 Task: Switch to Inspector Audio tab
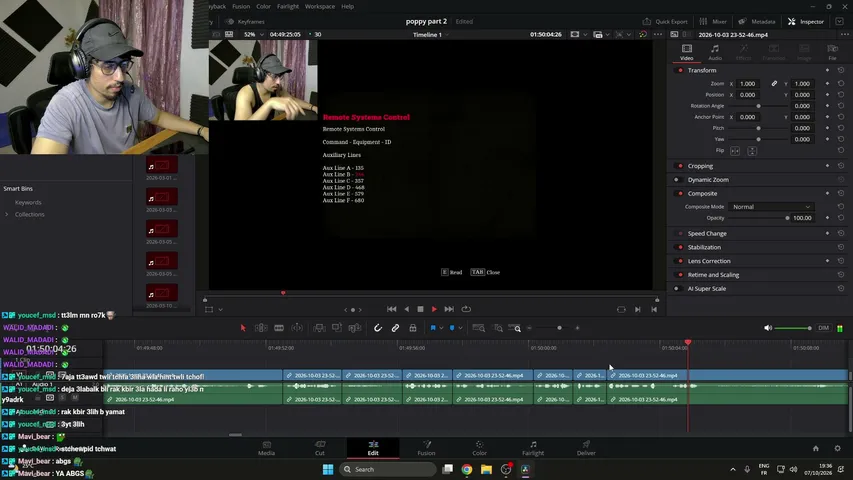[x=715, y=52]
